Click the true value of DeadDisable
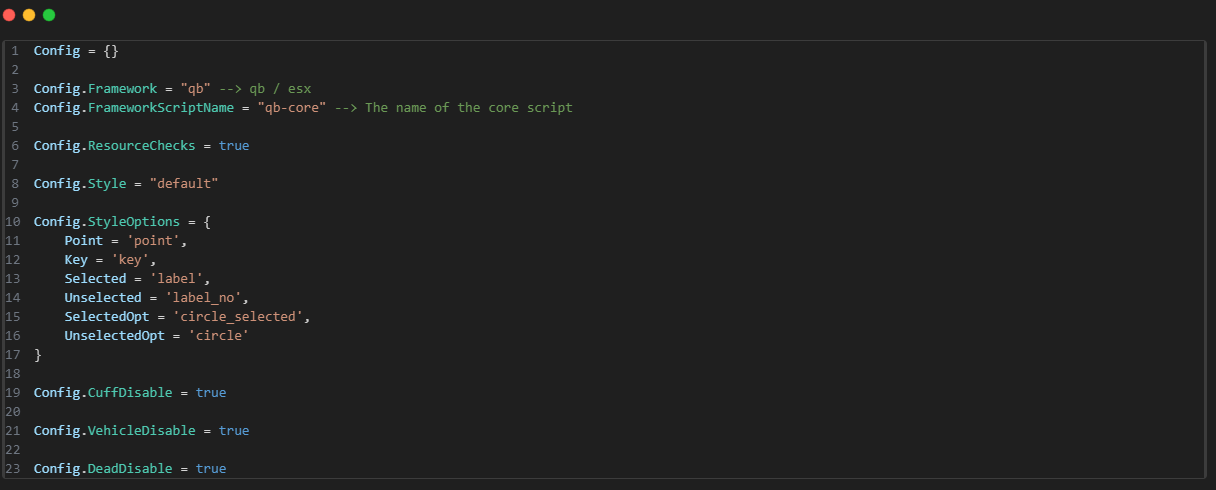The height and width of the screenshot is (490, 1216). (x=211, y=468)
